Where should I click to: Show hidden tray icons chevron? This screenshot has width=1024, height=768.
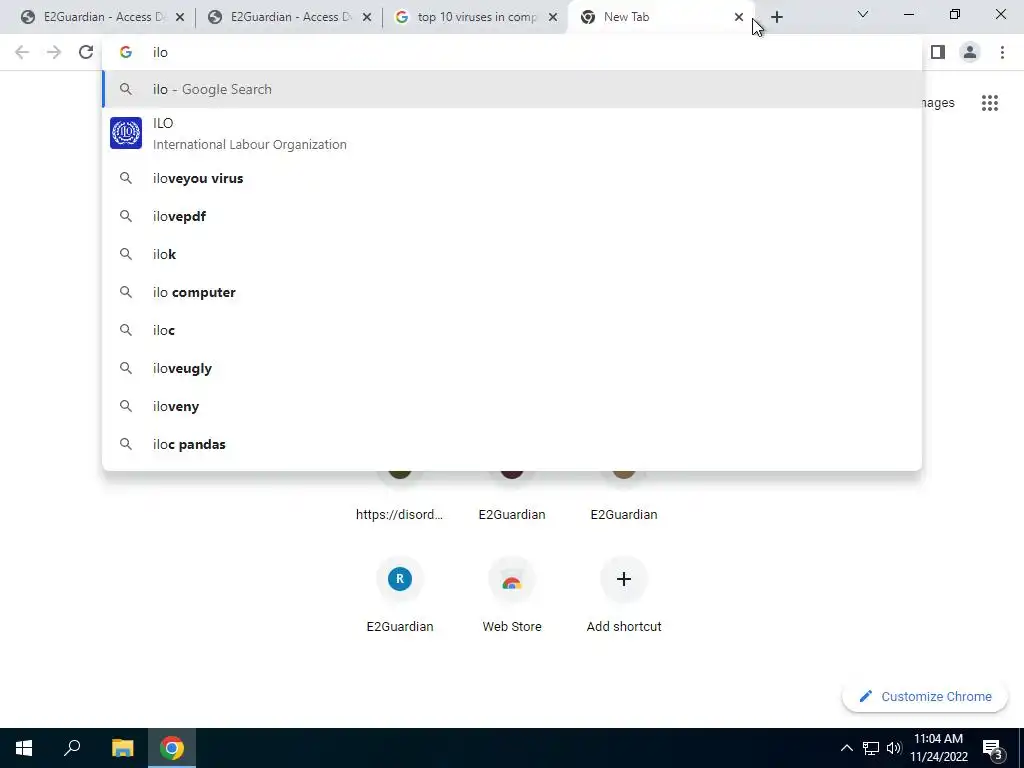point(846,748)
